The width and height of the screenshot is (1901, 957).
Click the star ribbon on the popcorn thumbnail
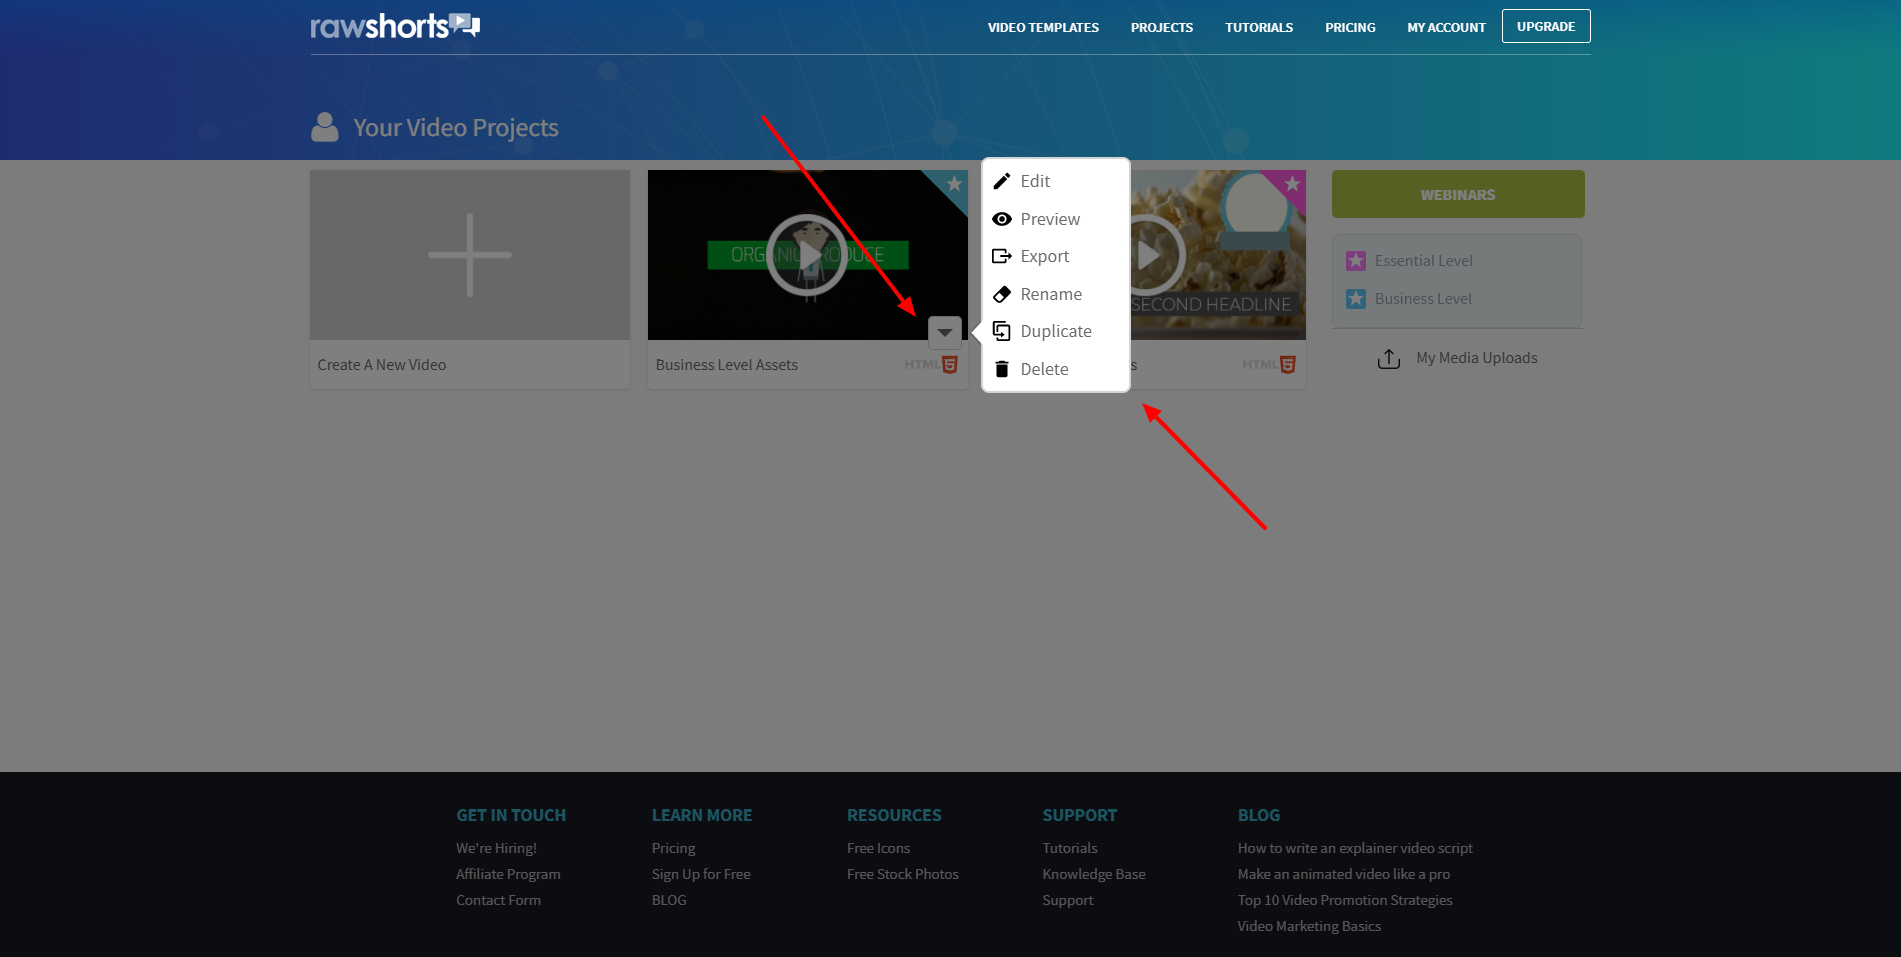pyautogui.click(x=1290, y=185)
